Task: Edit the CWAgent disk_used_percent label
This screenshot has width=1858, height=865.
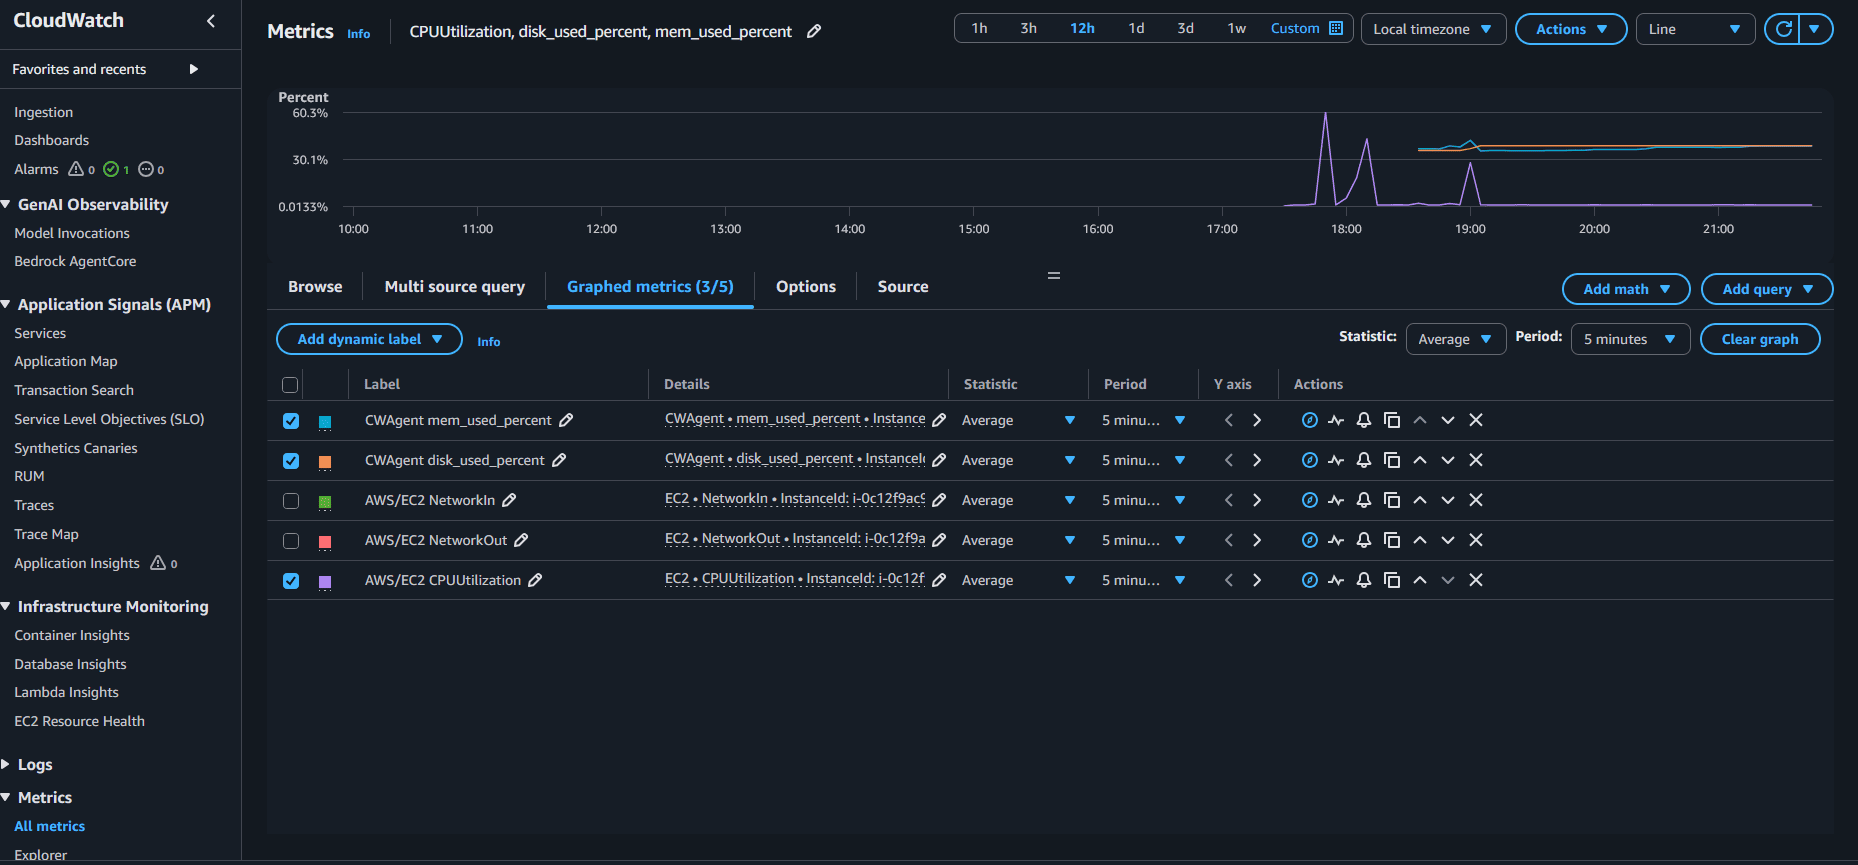Action: [x=559, y=460]
